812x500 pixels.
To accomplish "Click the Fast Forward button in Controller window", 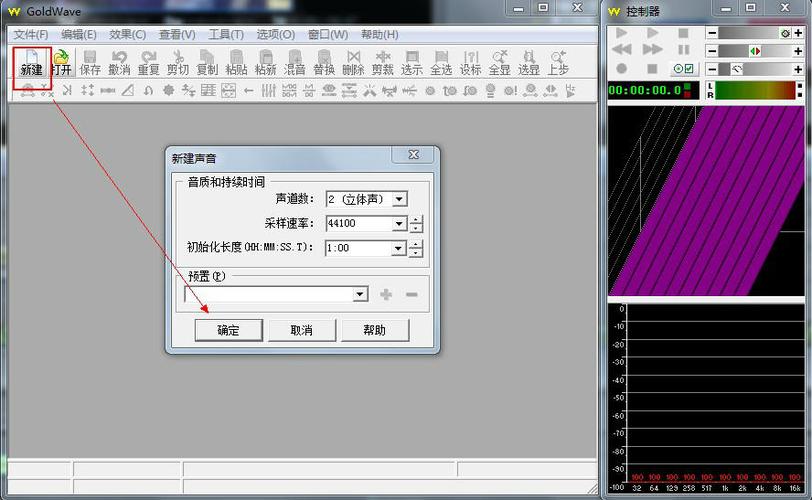I will pos(652,49).
